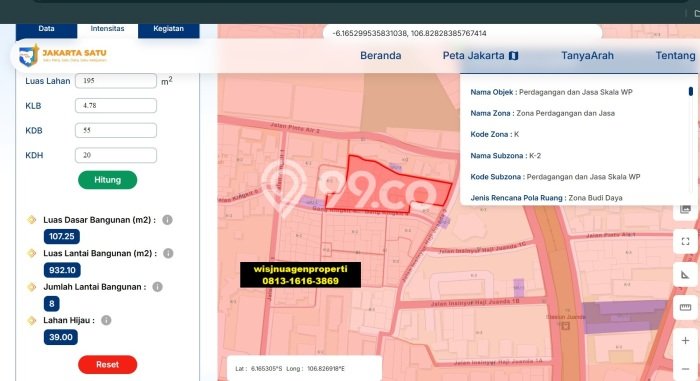Click the Luas Lahan input field
The height and width of the screenshot is (381, 700).
tap(116, 81)
